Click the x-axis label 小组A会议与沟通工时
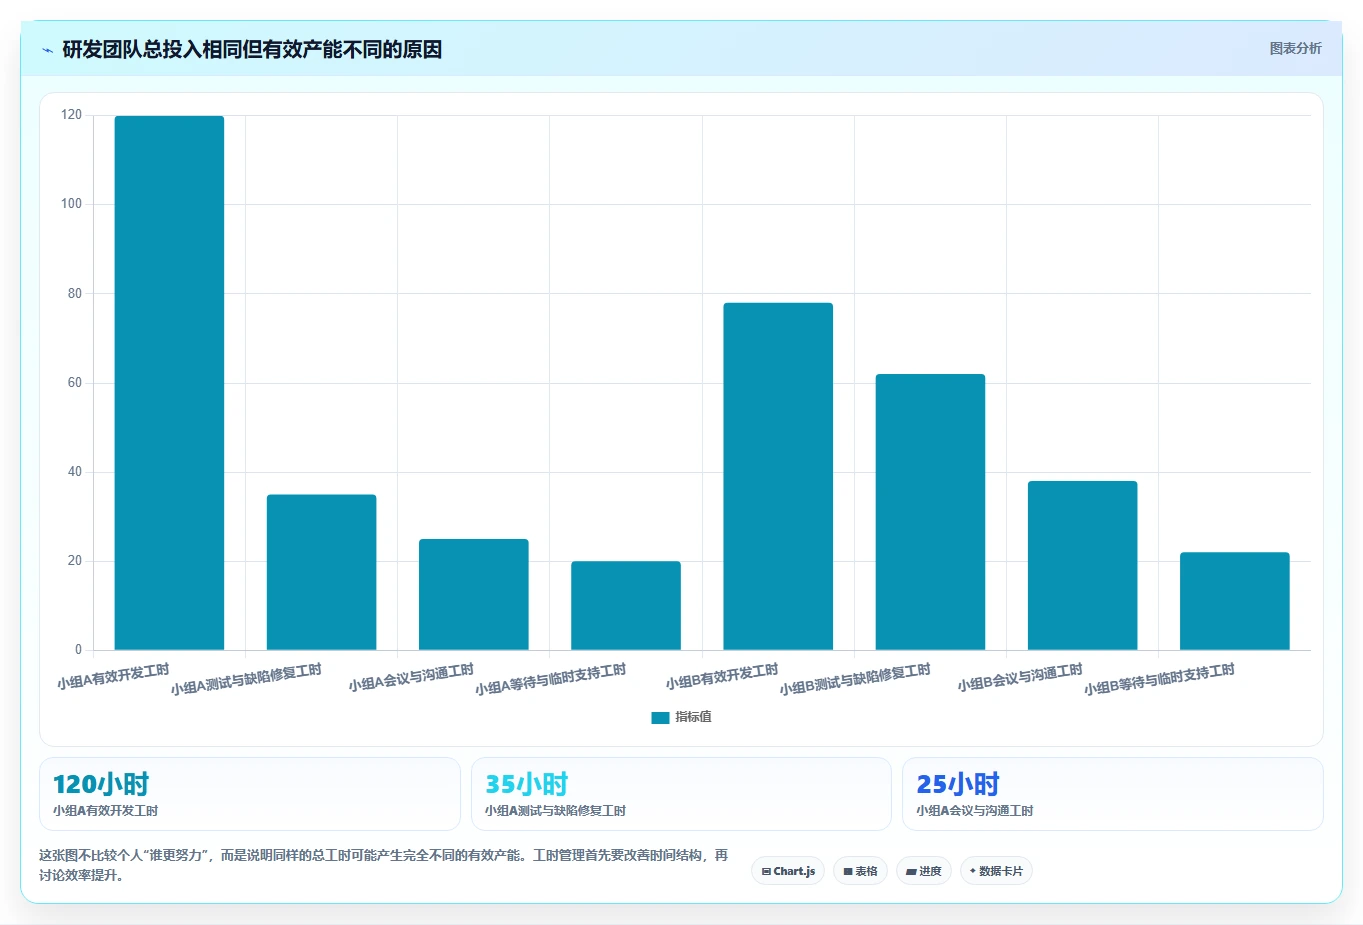1363x925 pixels. (411, 678)
